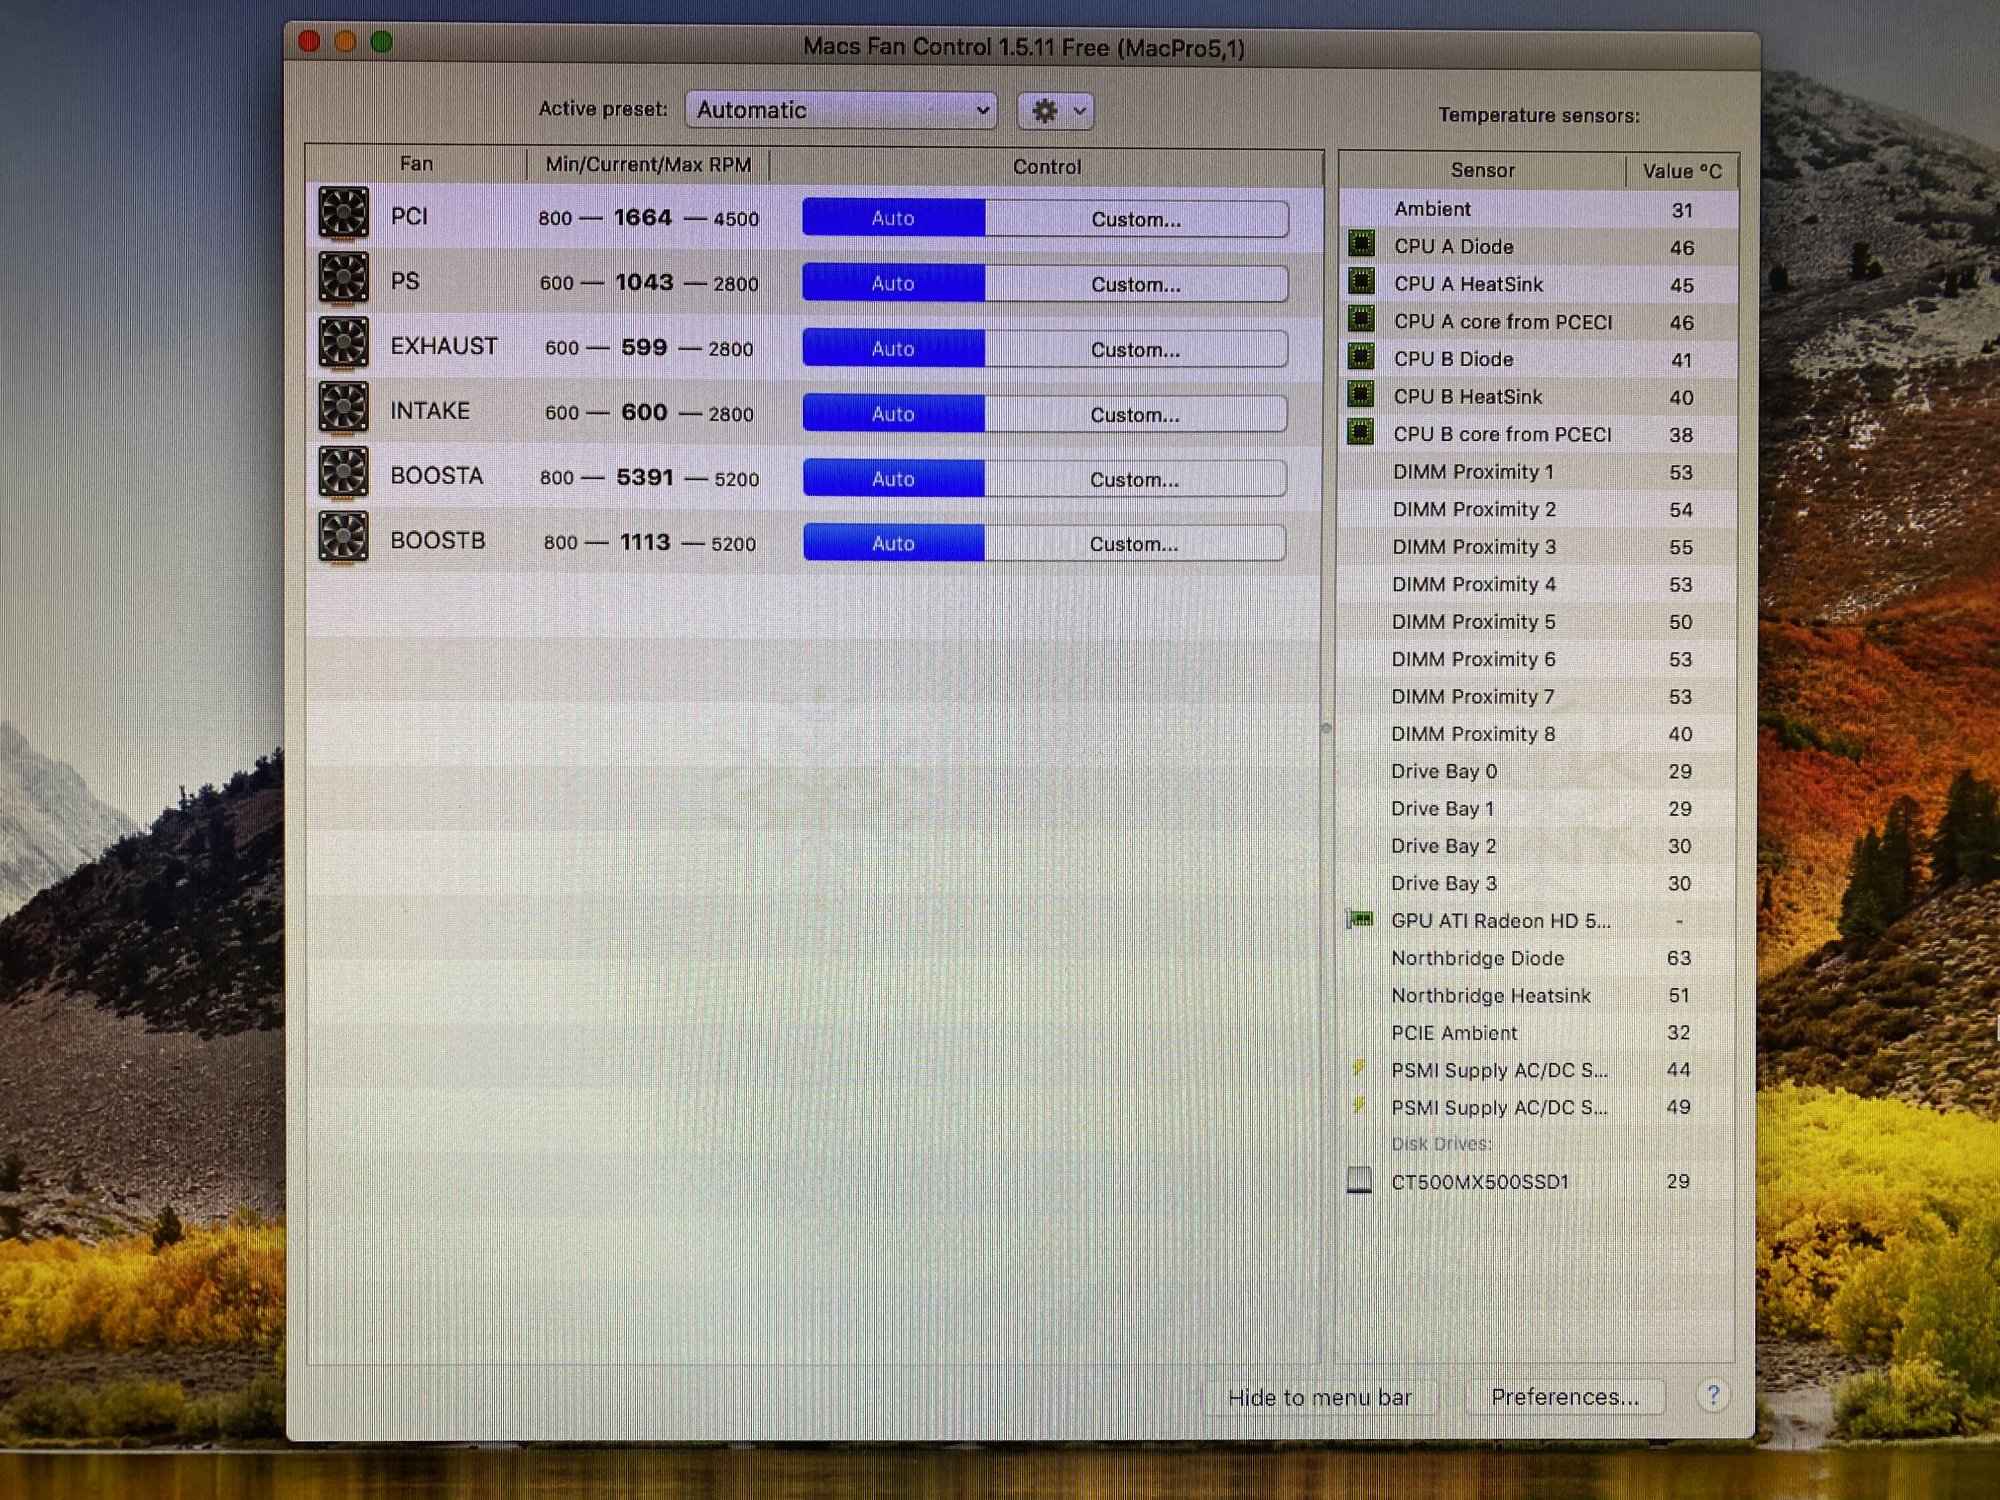Click the GPU ATI Radeon card icon
This screenshot has width=2000, height=1500.
click(x=1360, y=919)
